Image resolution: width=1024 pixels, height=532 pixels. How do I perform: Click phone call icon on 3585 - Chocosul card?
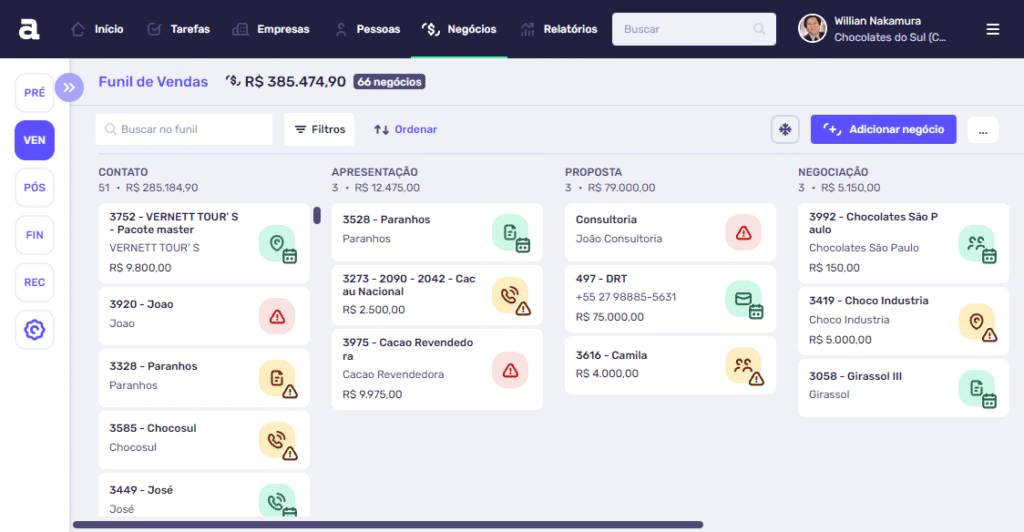[278, 441]
